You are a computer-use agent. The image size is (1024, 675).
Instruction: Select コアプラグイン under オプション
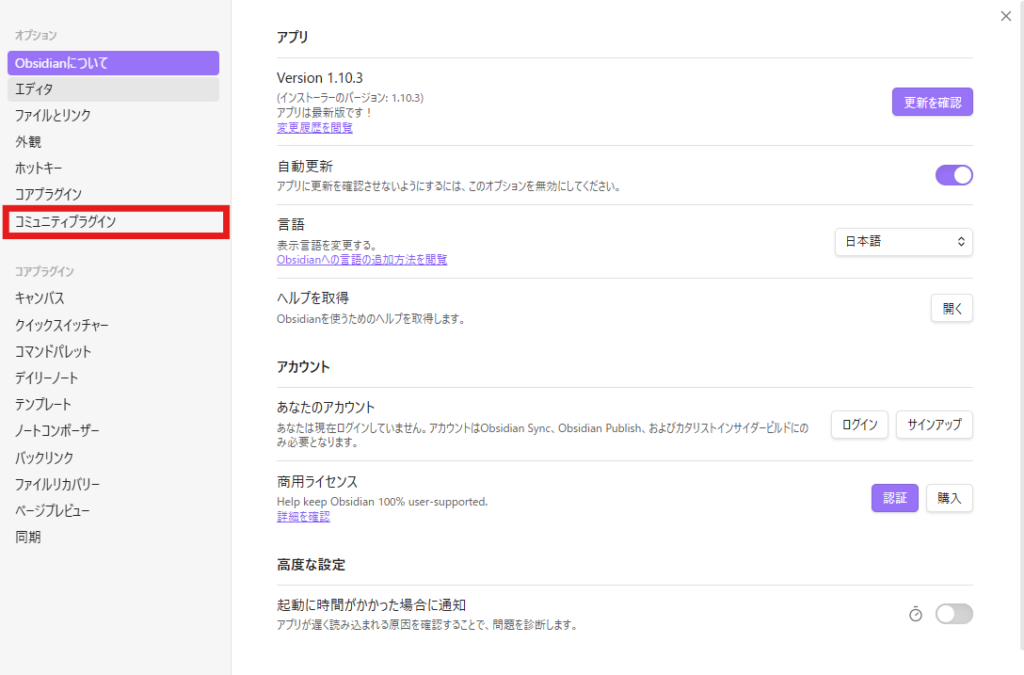pos(48,194)
